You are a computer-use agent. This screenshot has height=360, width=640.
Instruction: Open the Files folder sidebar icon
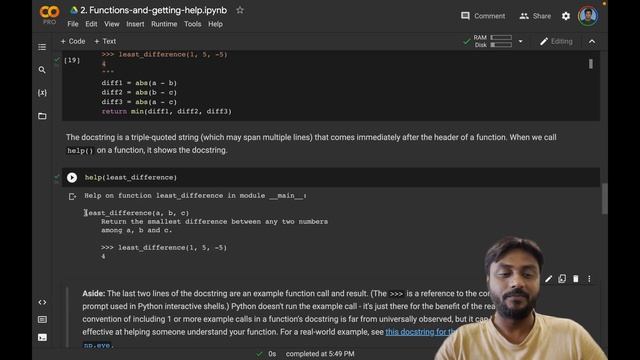(x=42, y=116)
